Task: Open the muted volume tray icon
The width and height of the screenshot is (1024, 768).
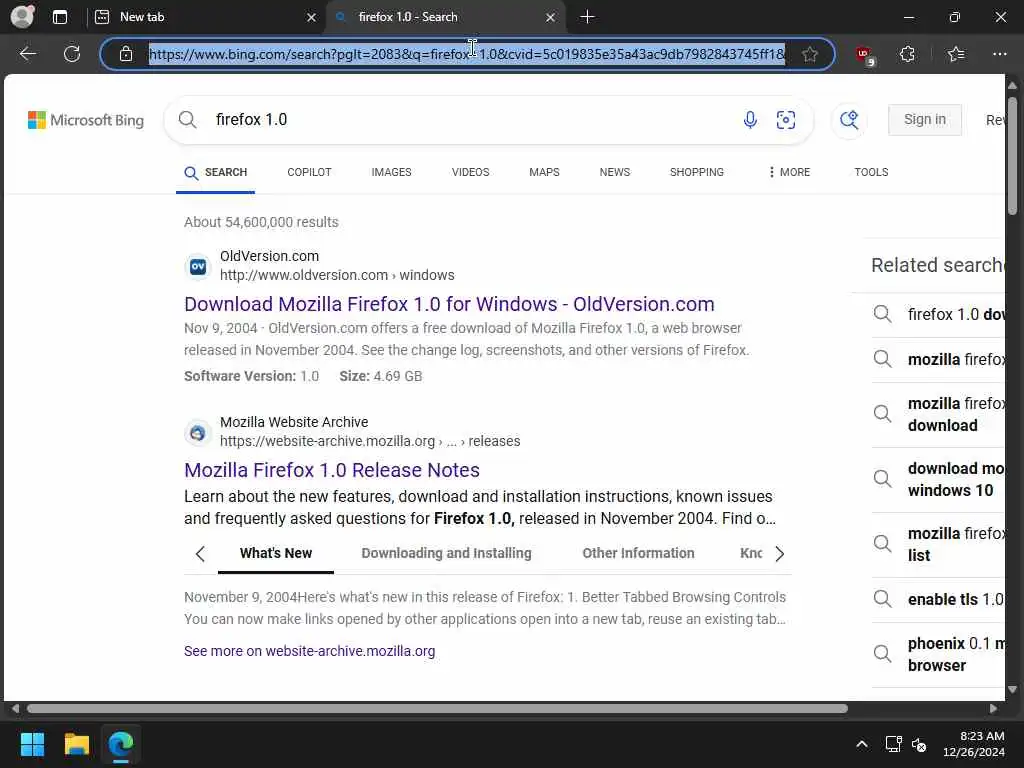Action: [919, 744]
